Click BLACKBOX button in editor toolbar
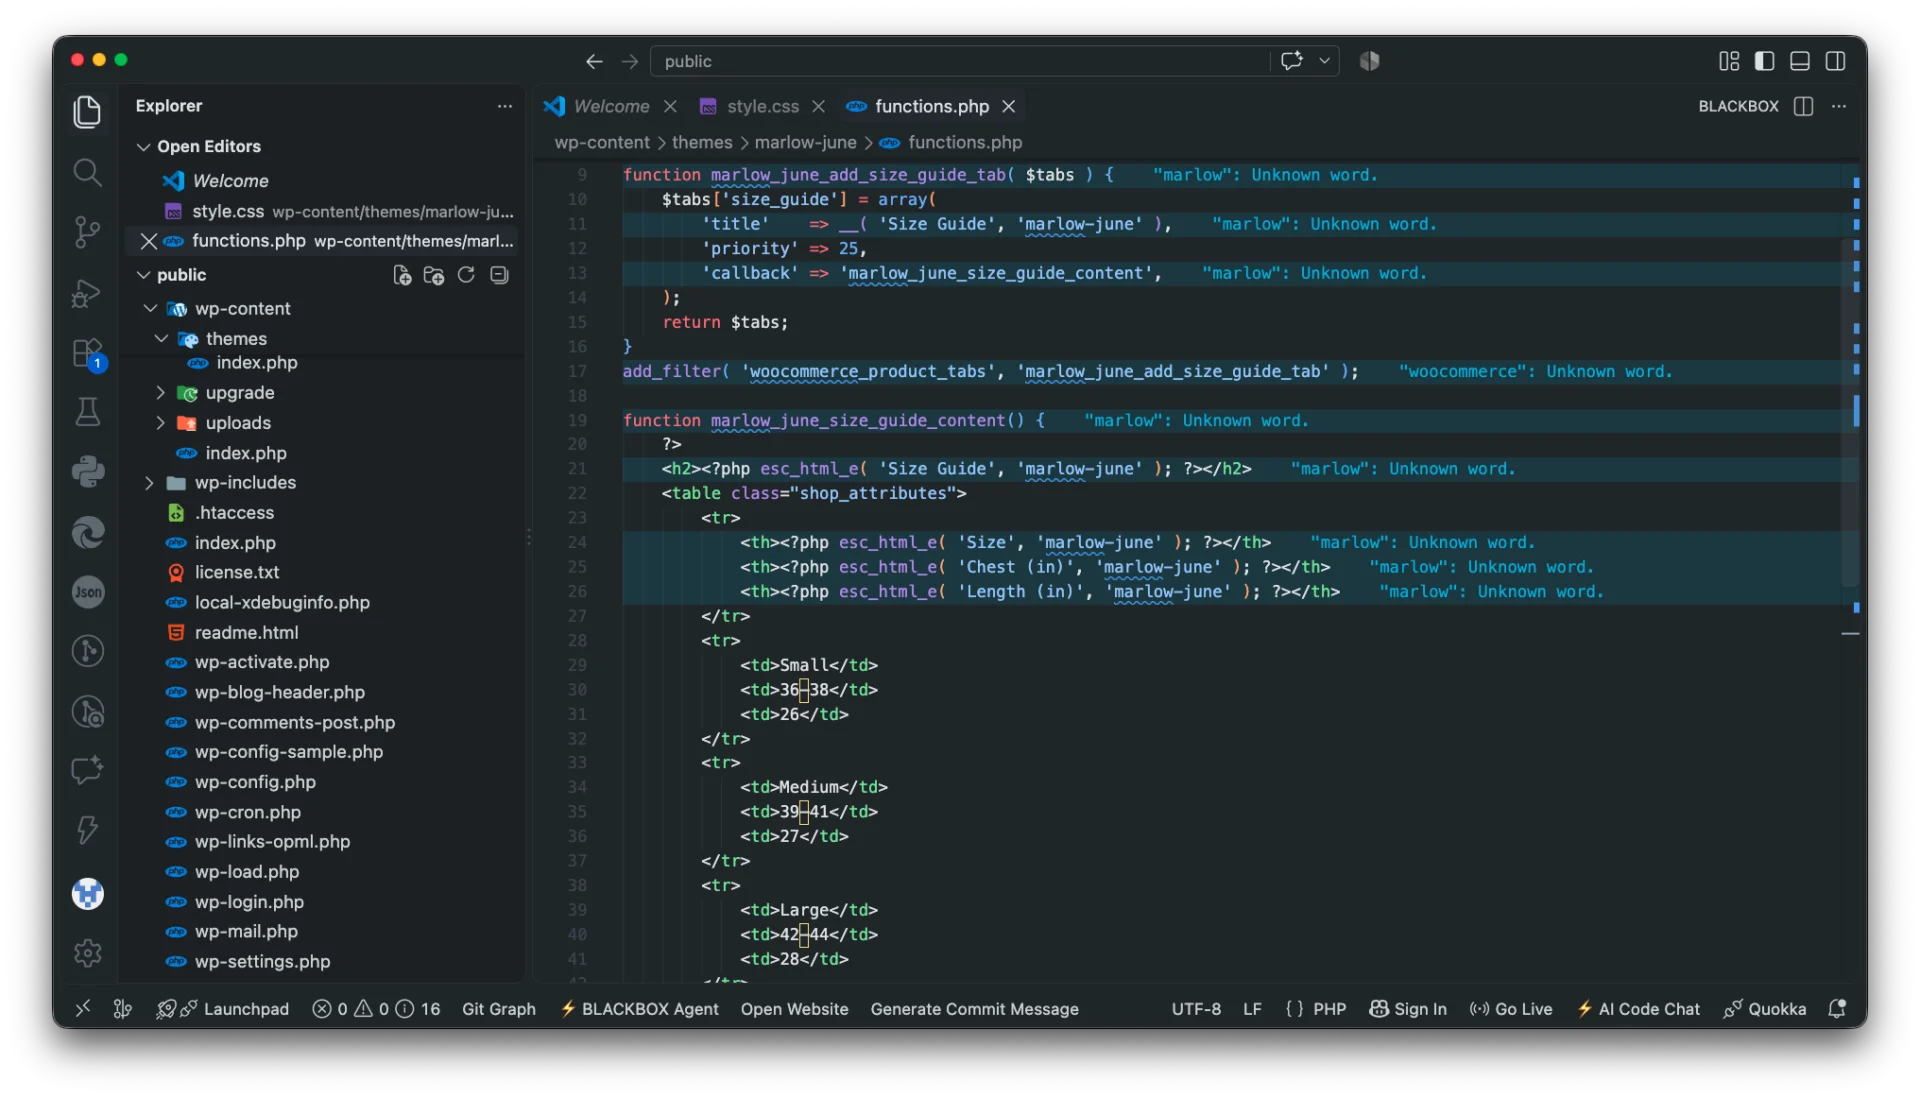 pyautogui.click(x=1738, y=106)
